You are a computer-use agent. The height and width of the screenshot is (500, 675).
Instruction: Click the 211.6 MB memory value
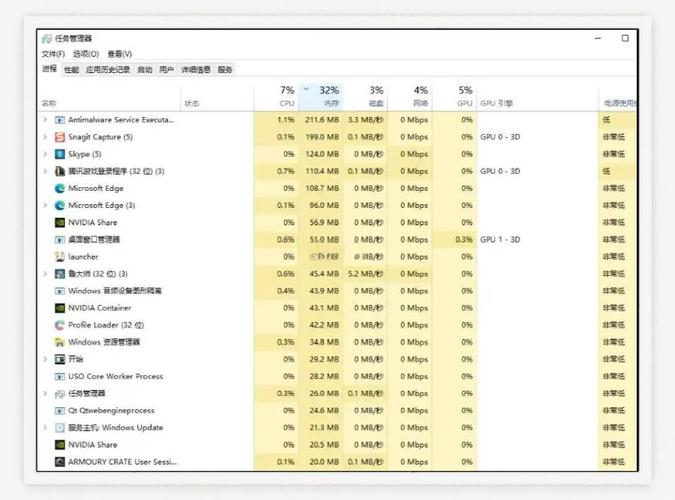(x=322, y=120)
